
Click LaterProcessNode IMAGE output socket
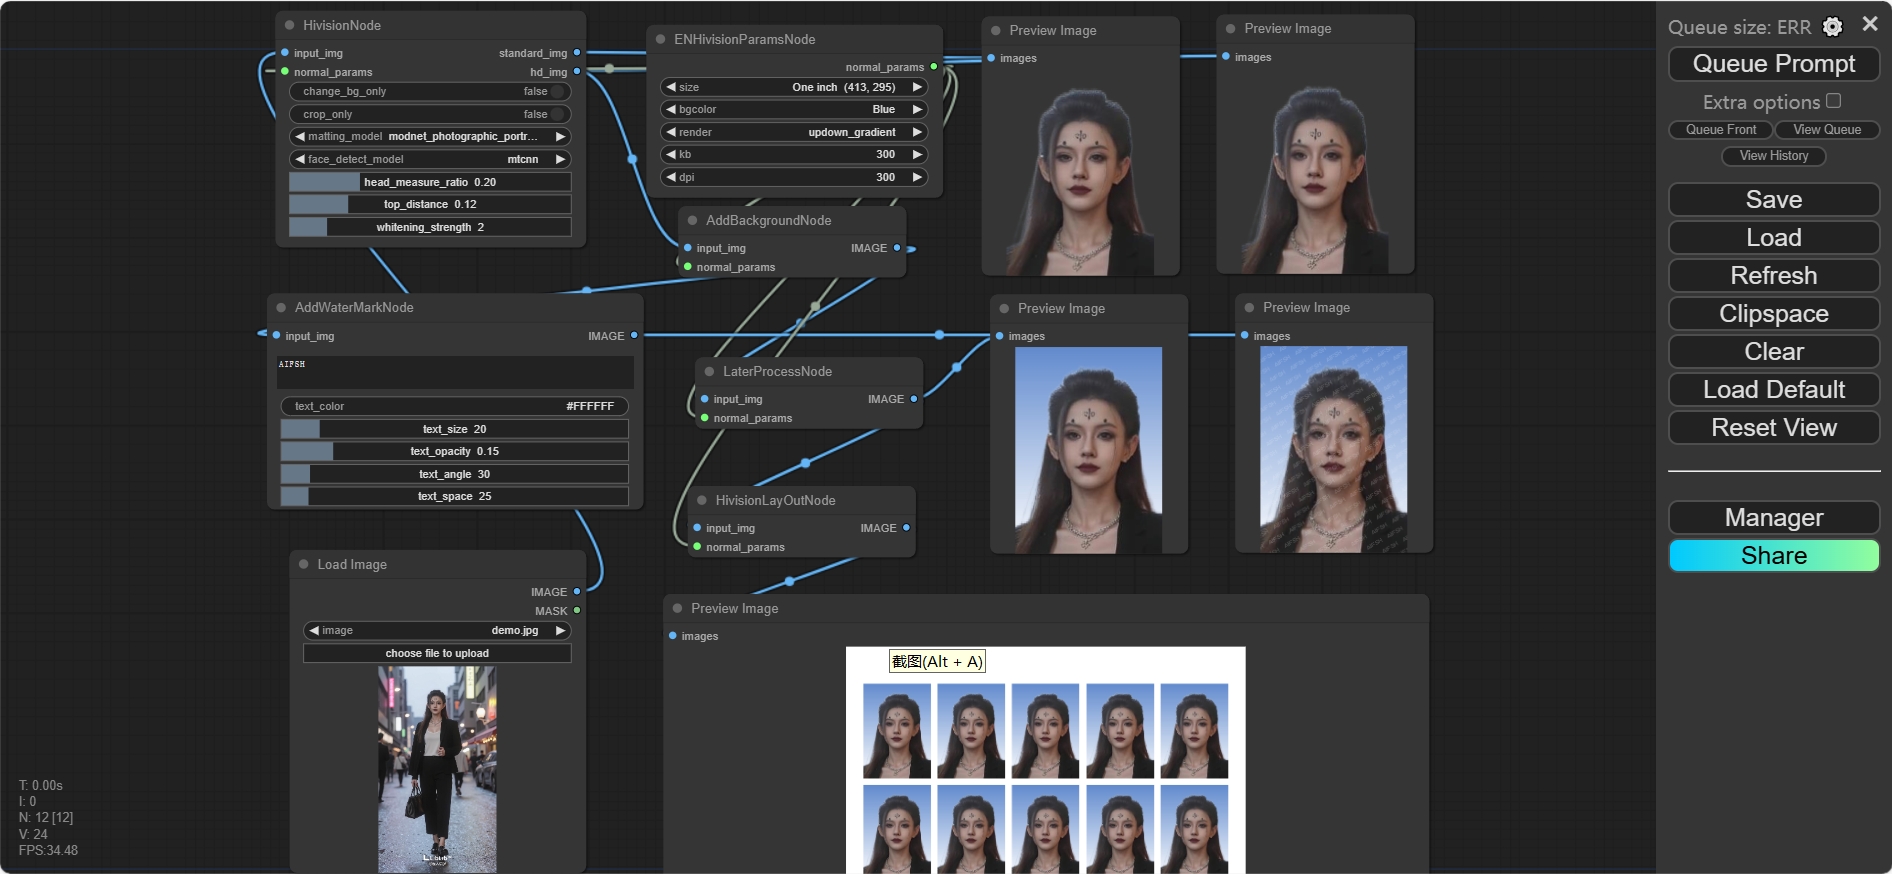click(x=914, y=398)
